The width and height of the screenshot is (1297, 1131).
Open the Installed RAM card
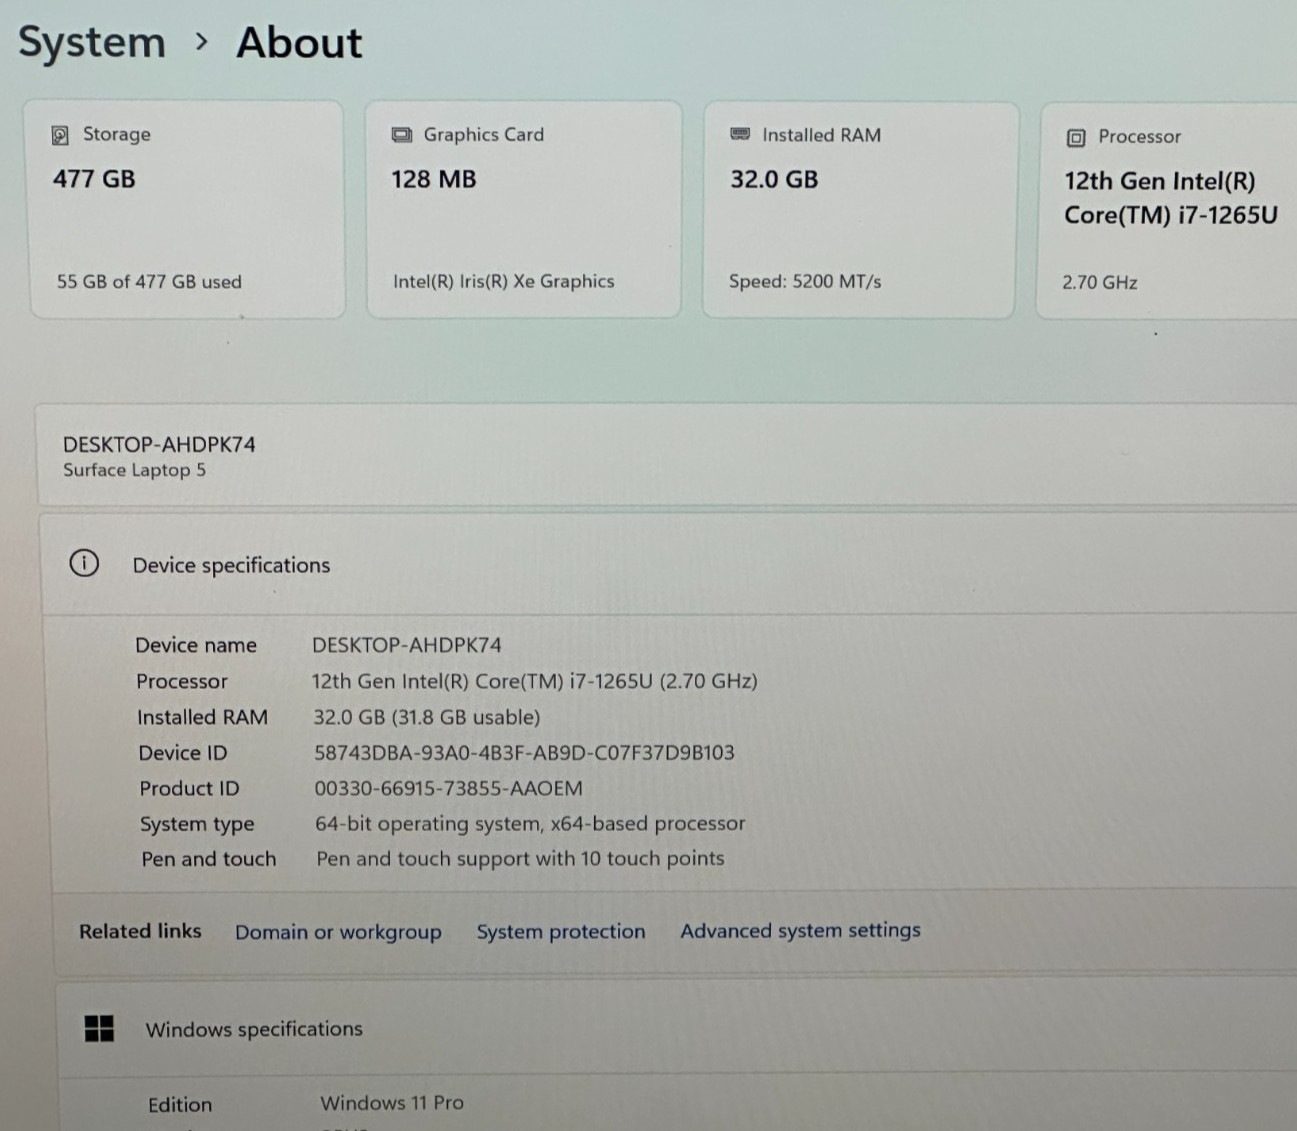coord(861,210)
